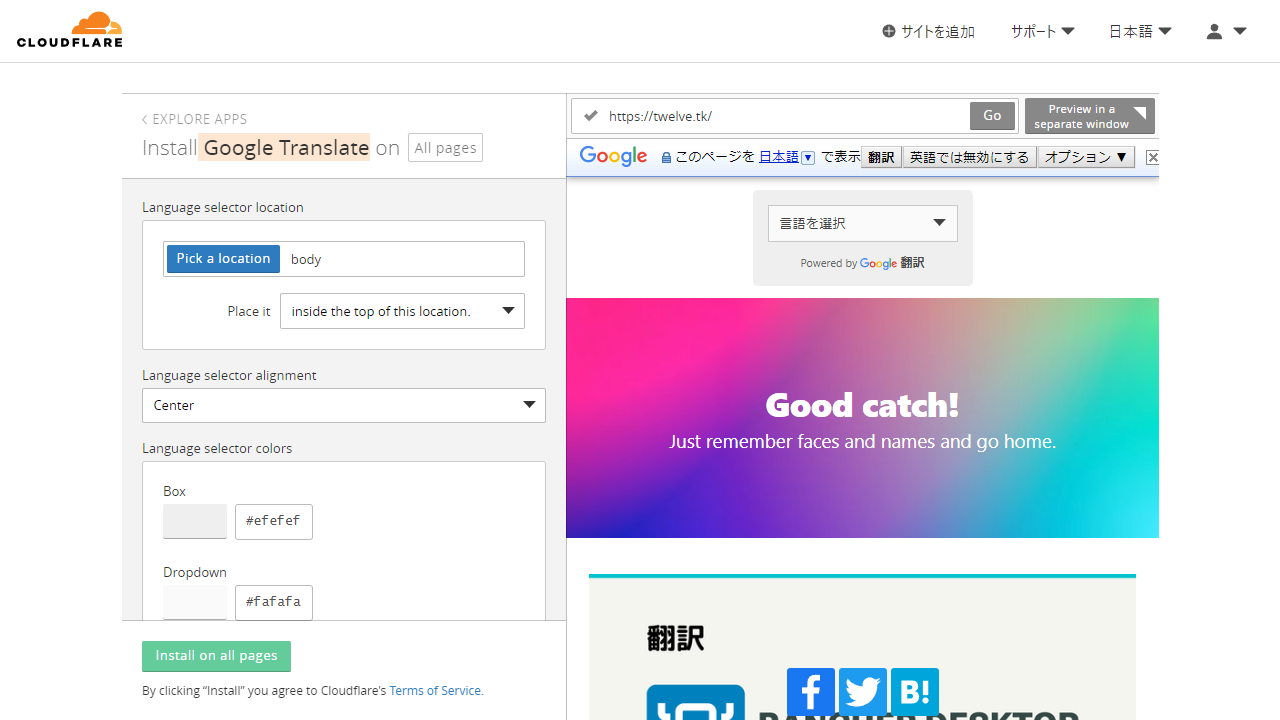Click the Twitter share icon

pyautogui.click(x=863, y=692)
